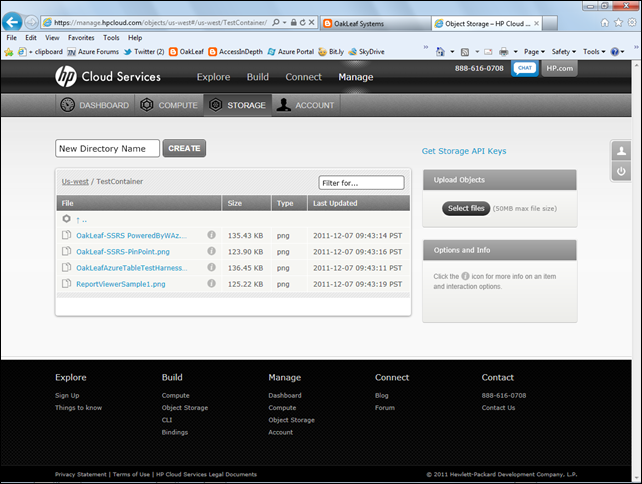Image resolution: width=642 pixels, height=484 pixels.
Task: Open the Help menu
Action: [135, 38]
